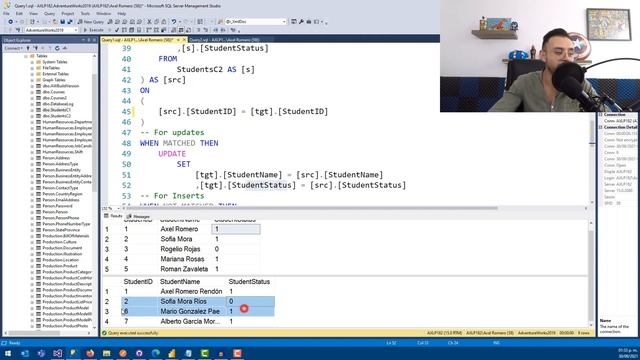Open Firefox from the taskbar

click(x=90, y=353)
